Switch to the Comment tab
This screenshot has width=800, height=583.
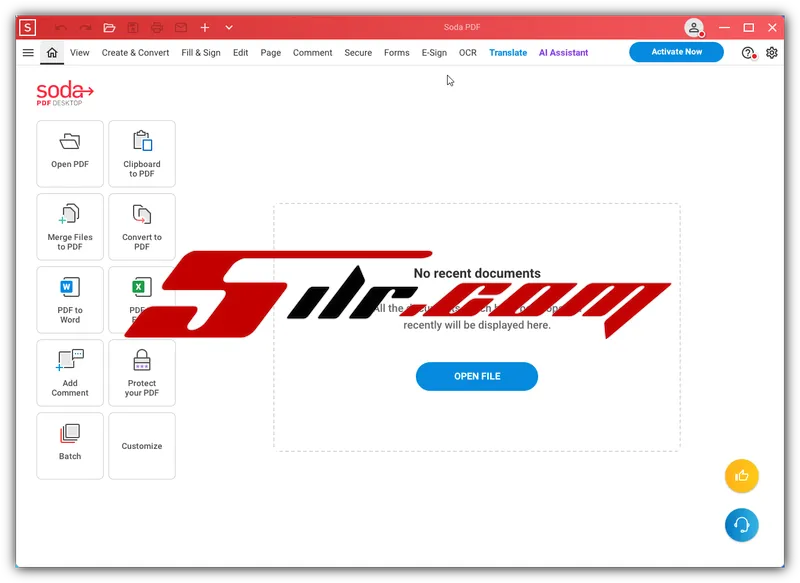tap(312, 53)
